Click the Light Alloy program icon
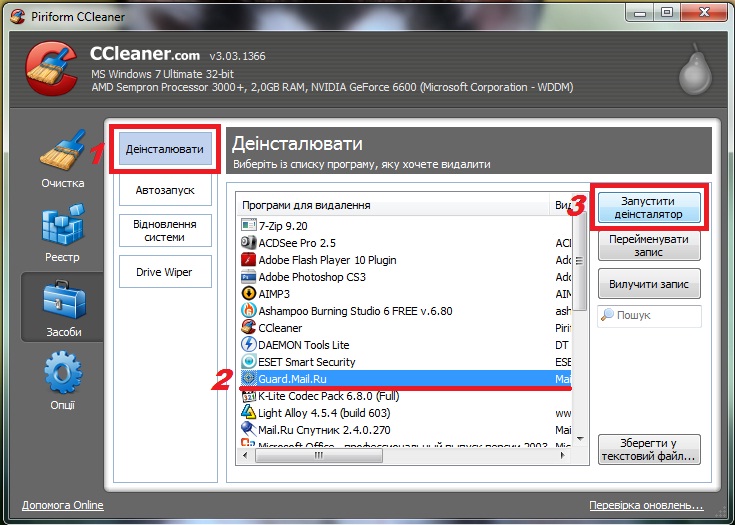Screen dimensions: 735x525 [x=248, y=412]
